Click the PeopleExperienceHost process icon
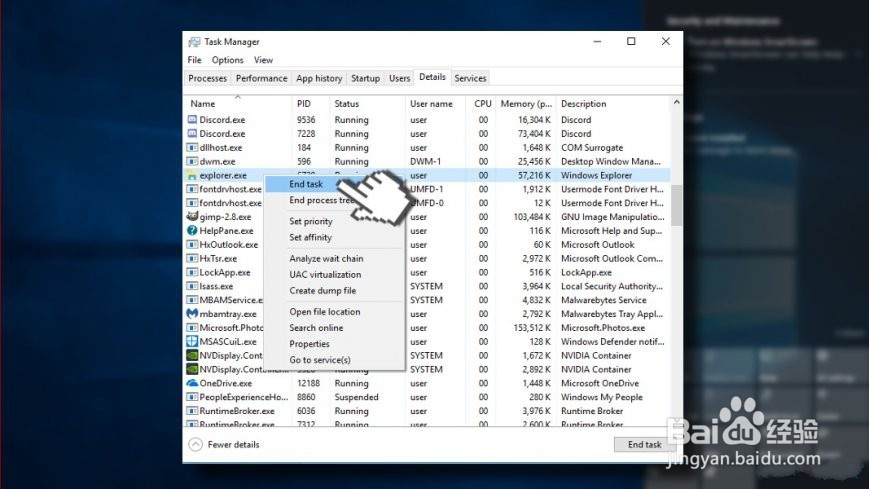The width and height of the screenshot is (869, 489). (x=192, y=397)
